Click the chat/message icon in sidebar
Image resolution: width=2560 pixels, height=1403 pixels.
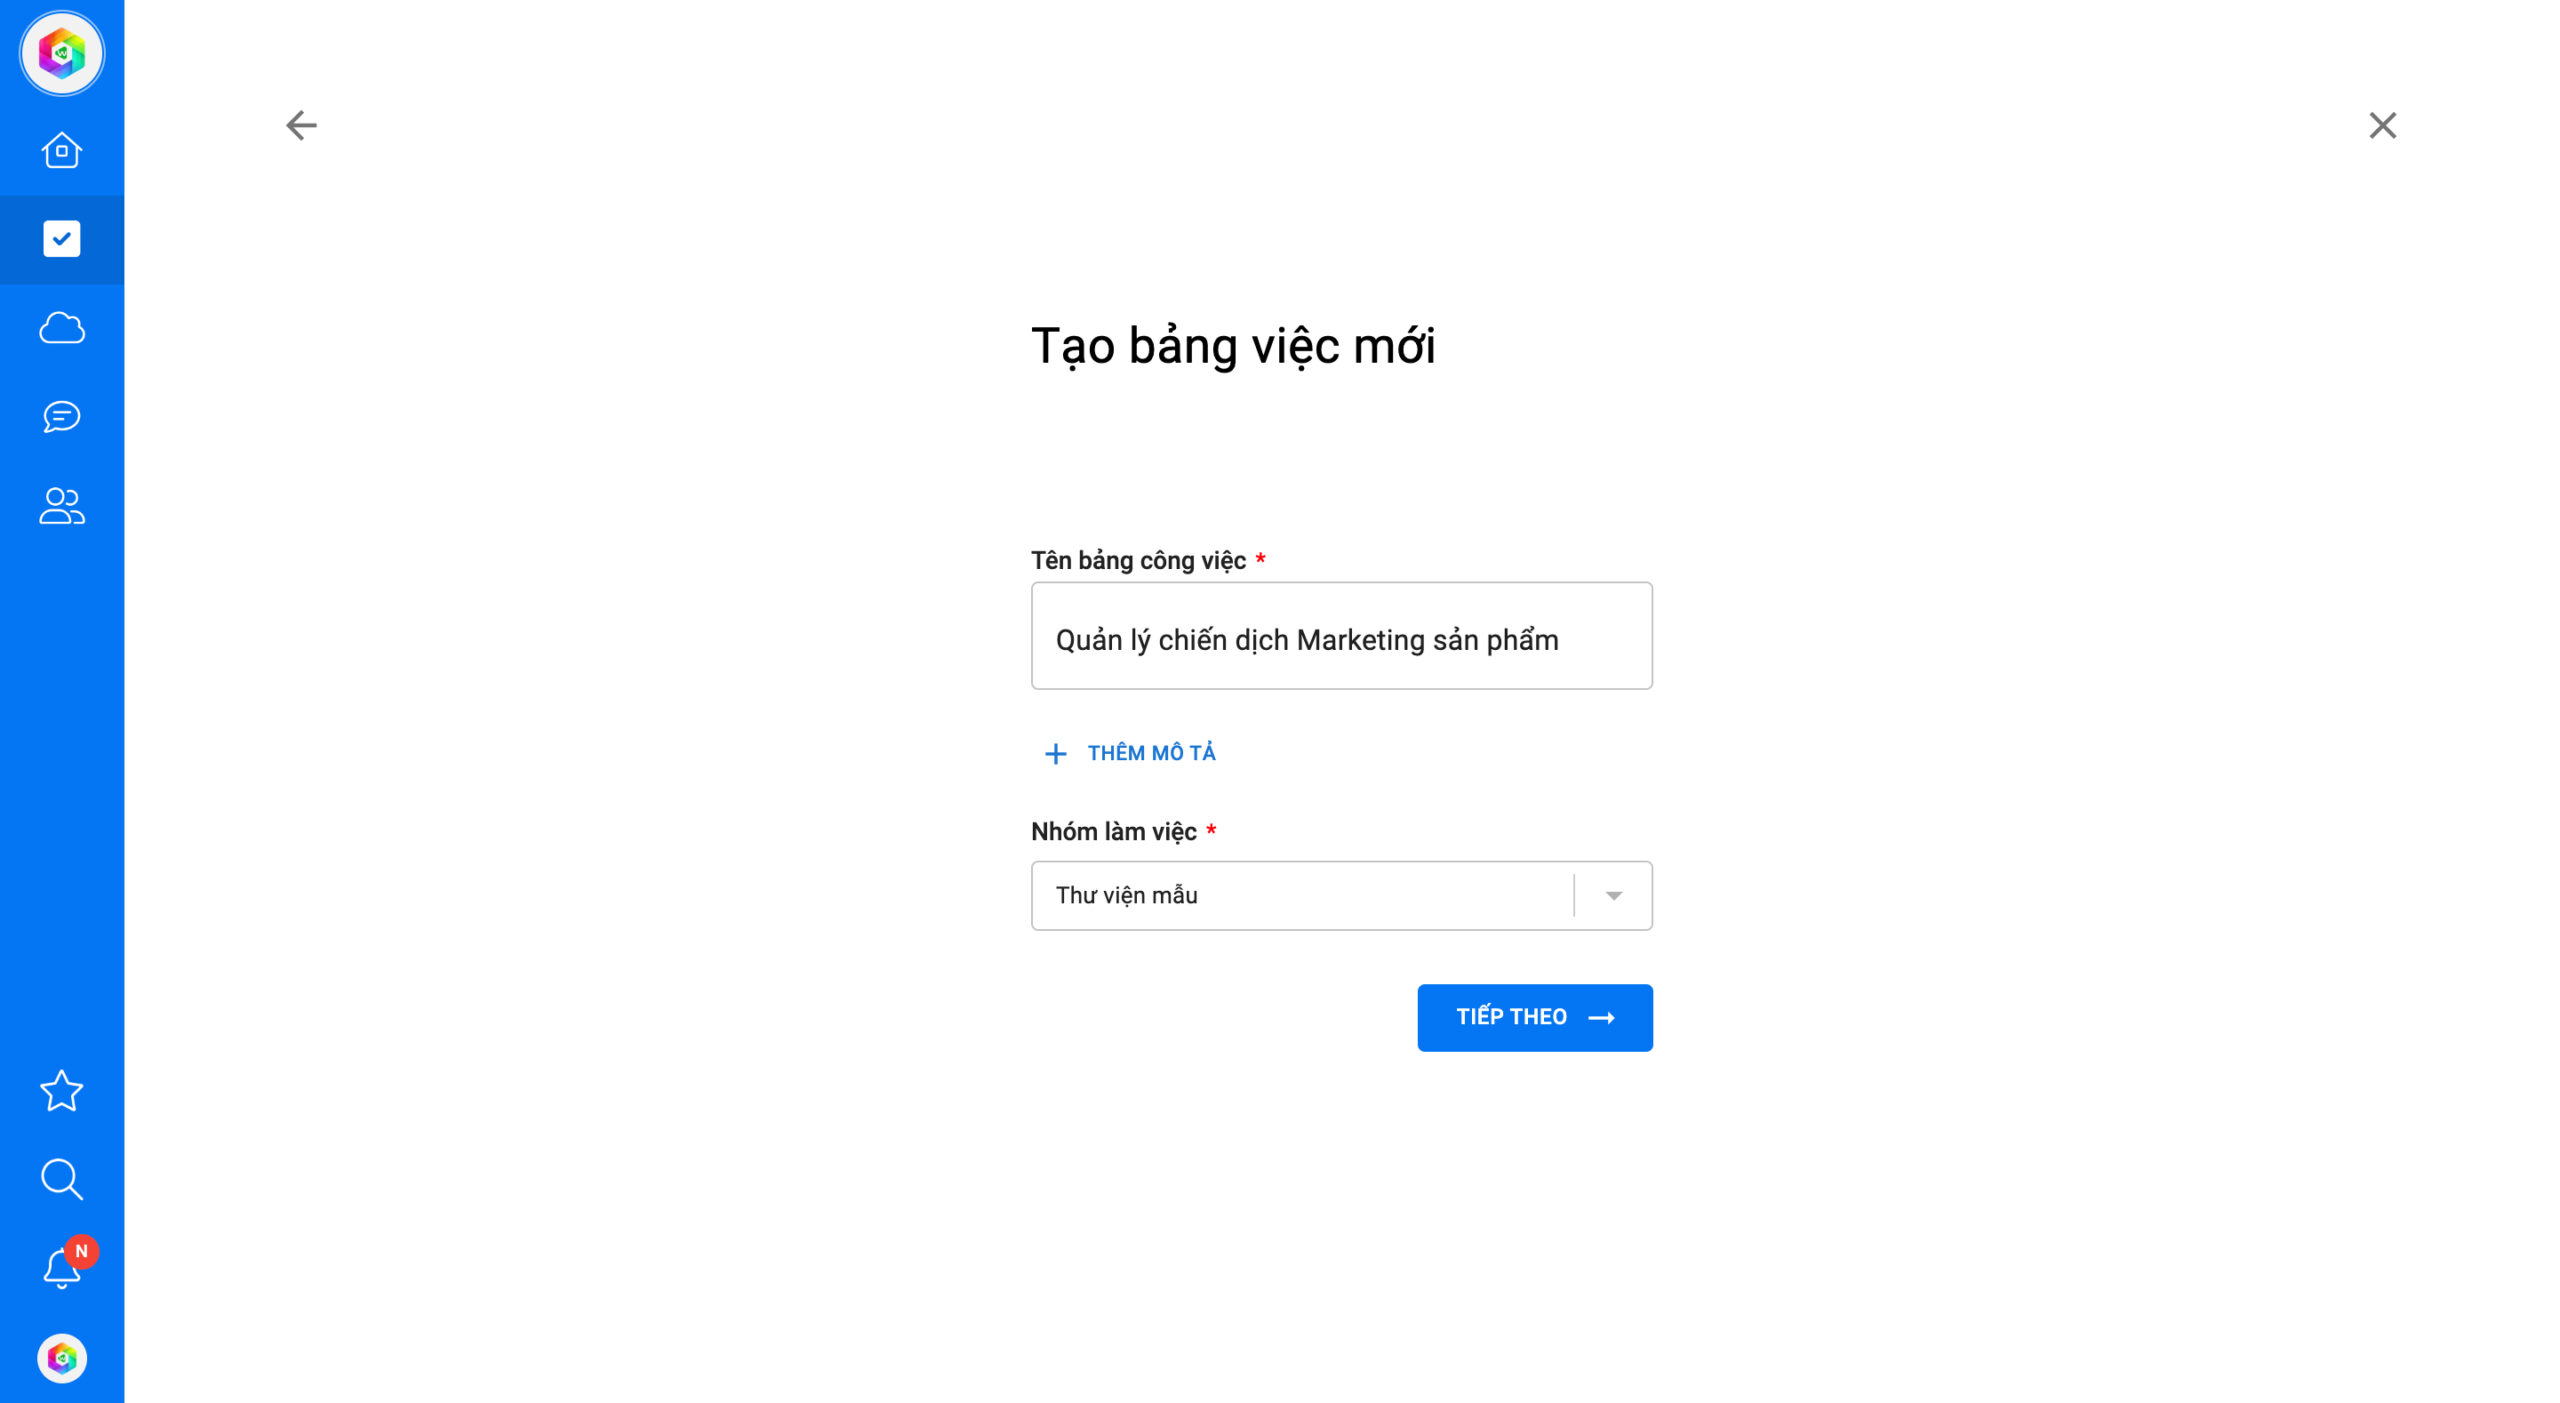pos(62,416)
